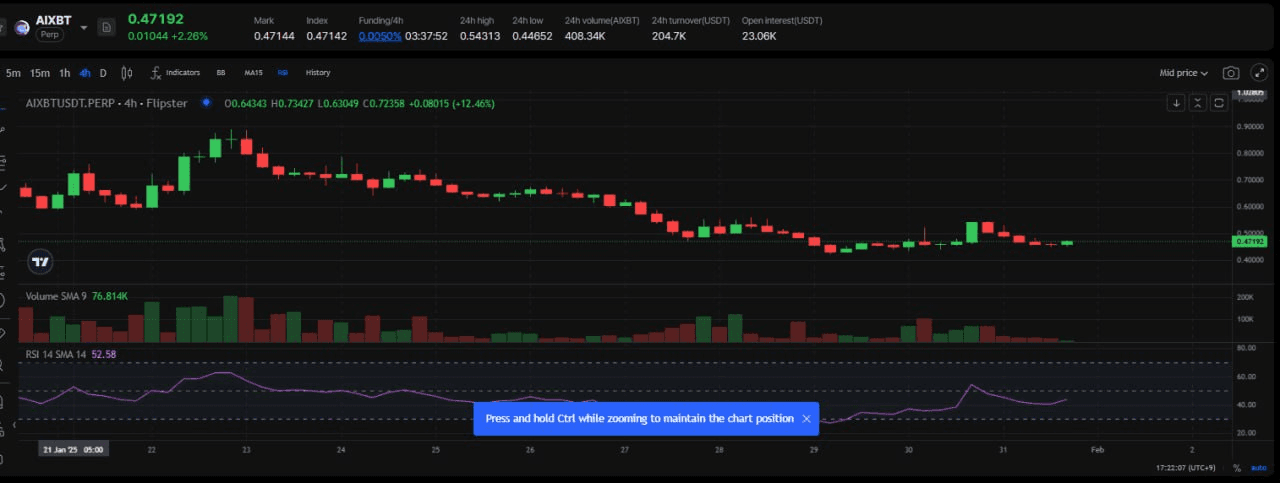Expand the chart to fullscreen

coord(1259,73)
